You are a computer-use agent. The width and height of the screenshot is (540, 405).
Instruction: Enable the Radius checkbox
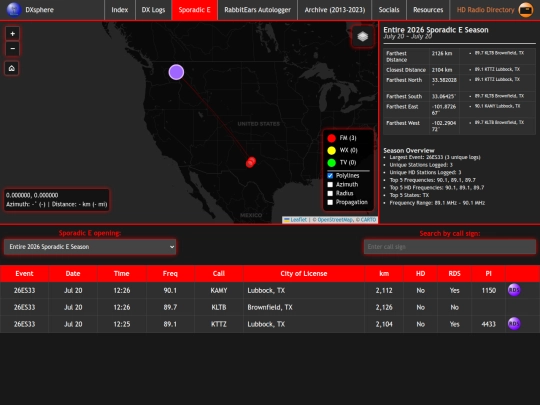click(330, 194)
